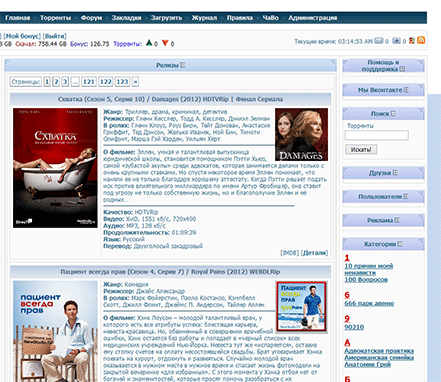The height and width of the screenshot is (382, 441).
Task: Click the current time 03:14:53 AM text
Action: point(355,41)
